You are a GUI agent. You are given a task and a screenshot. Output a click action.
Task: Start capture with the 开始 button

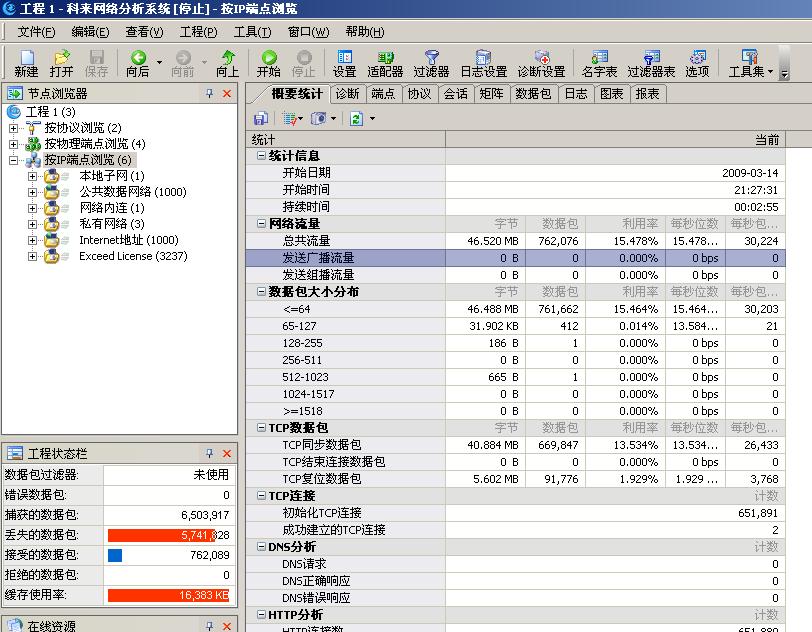coord(268,63)
